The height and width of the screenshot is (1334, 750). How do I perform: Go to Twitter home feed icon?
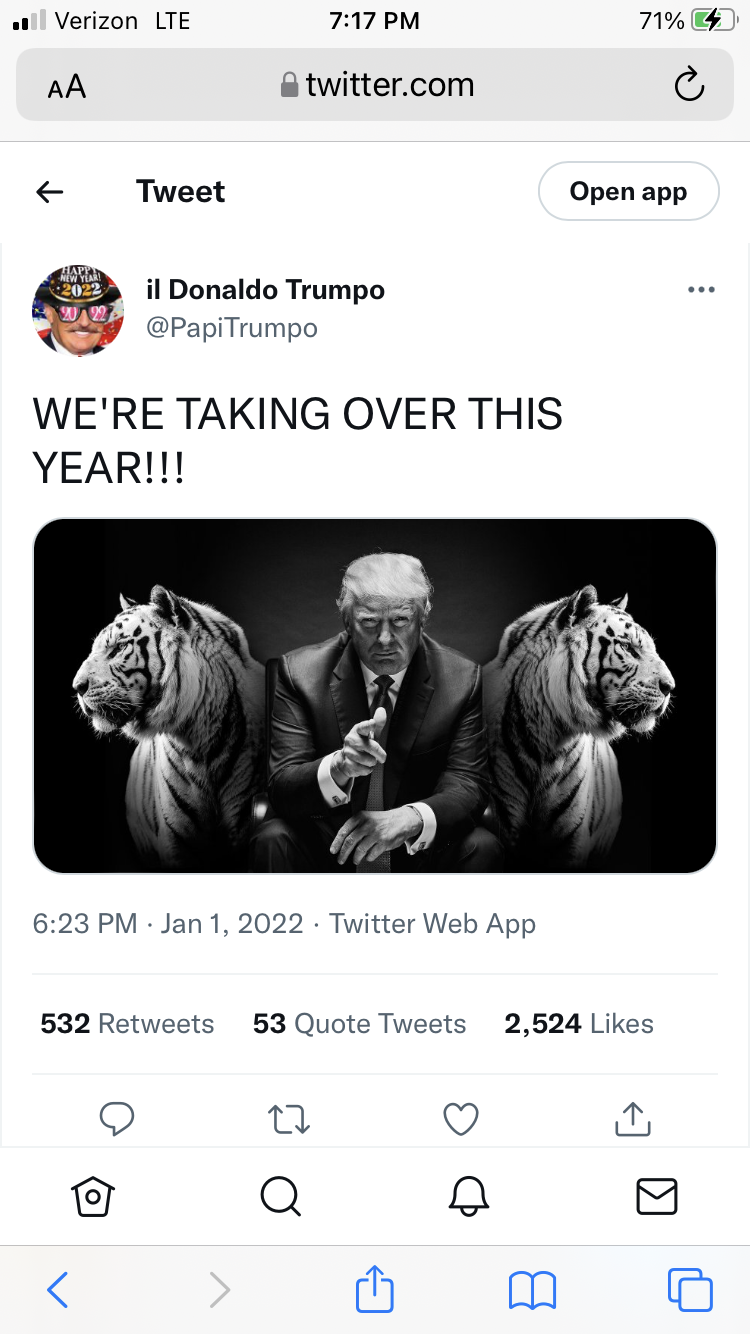[x=93, y=1195]
